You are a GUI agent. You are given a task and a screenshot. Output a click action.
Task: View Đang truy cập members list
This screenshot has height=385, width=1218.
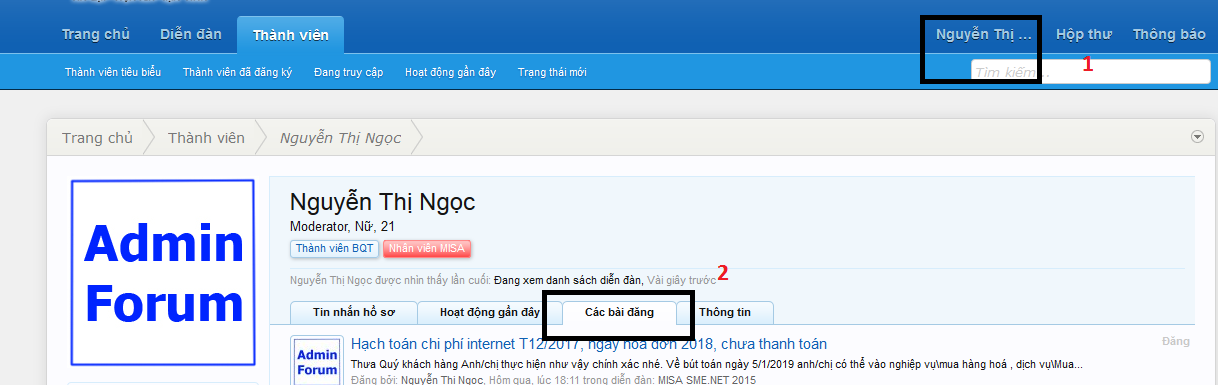[349, 72]
